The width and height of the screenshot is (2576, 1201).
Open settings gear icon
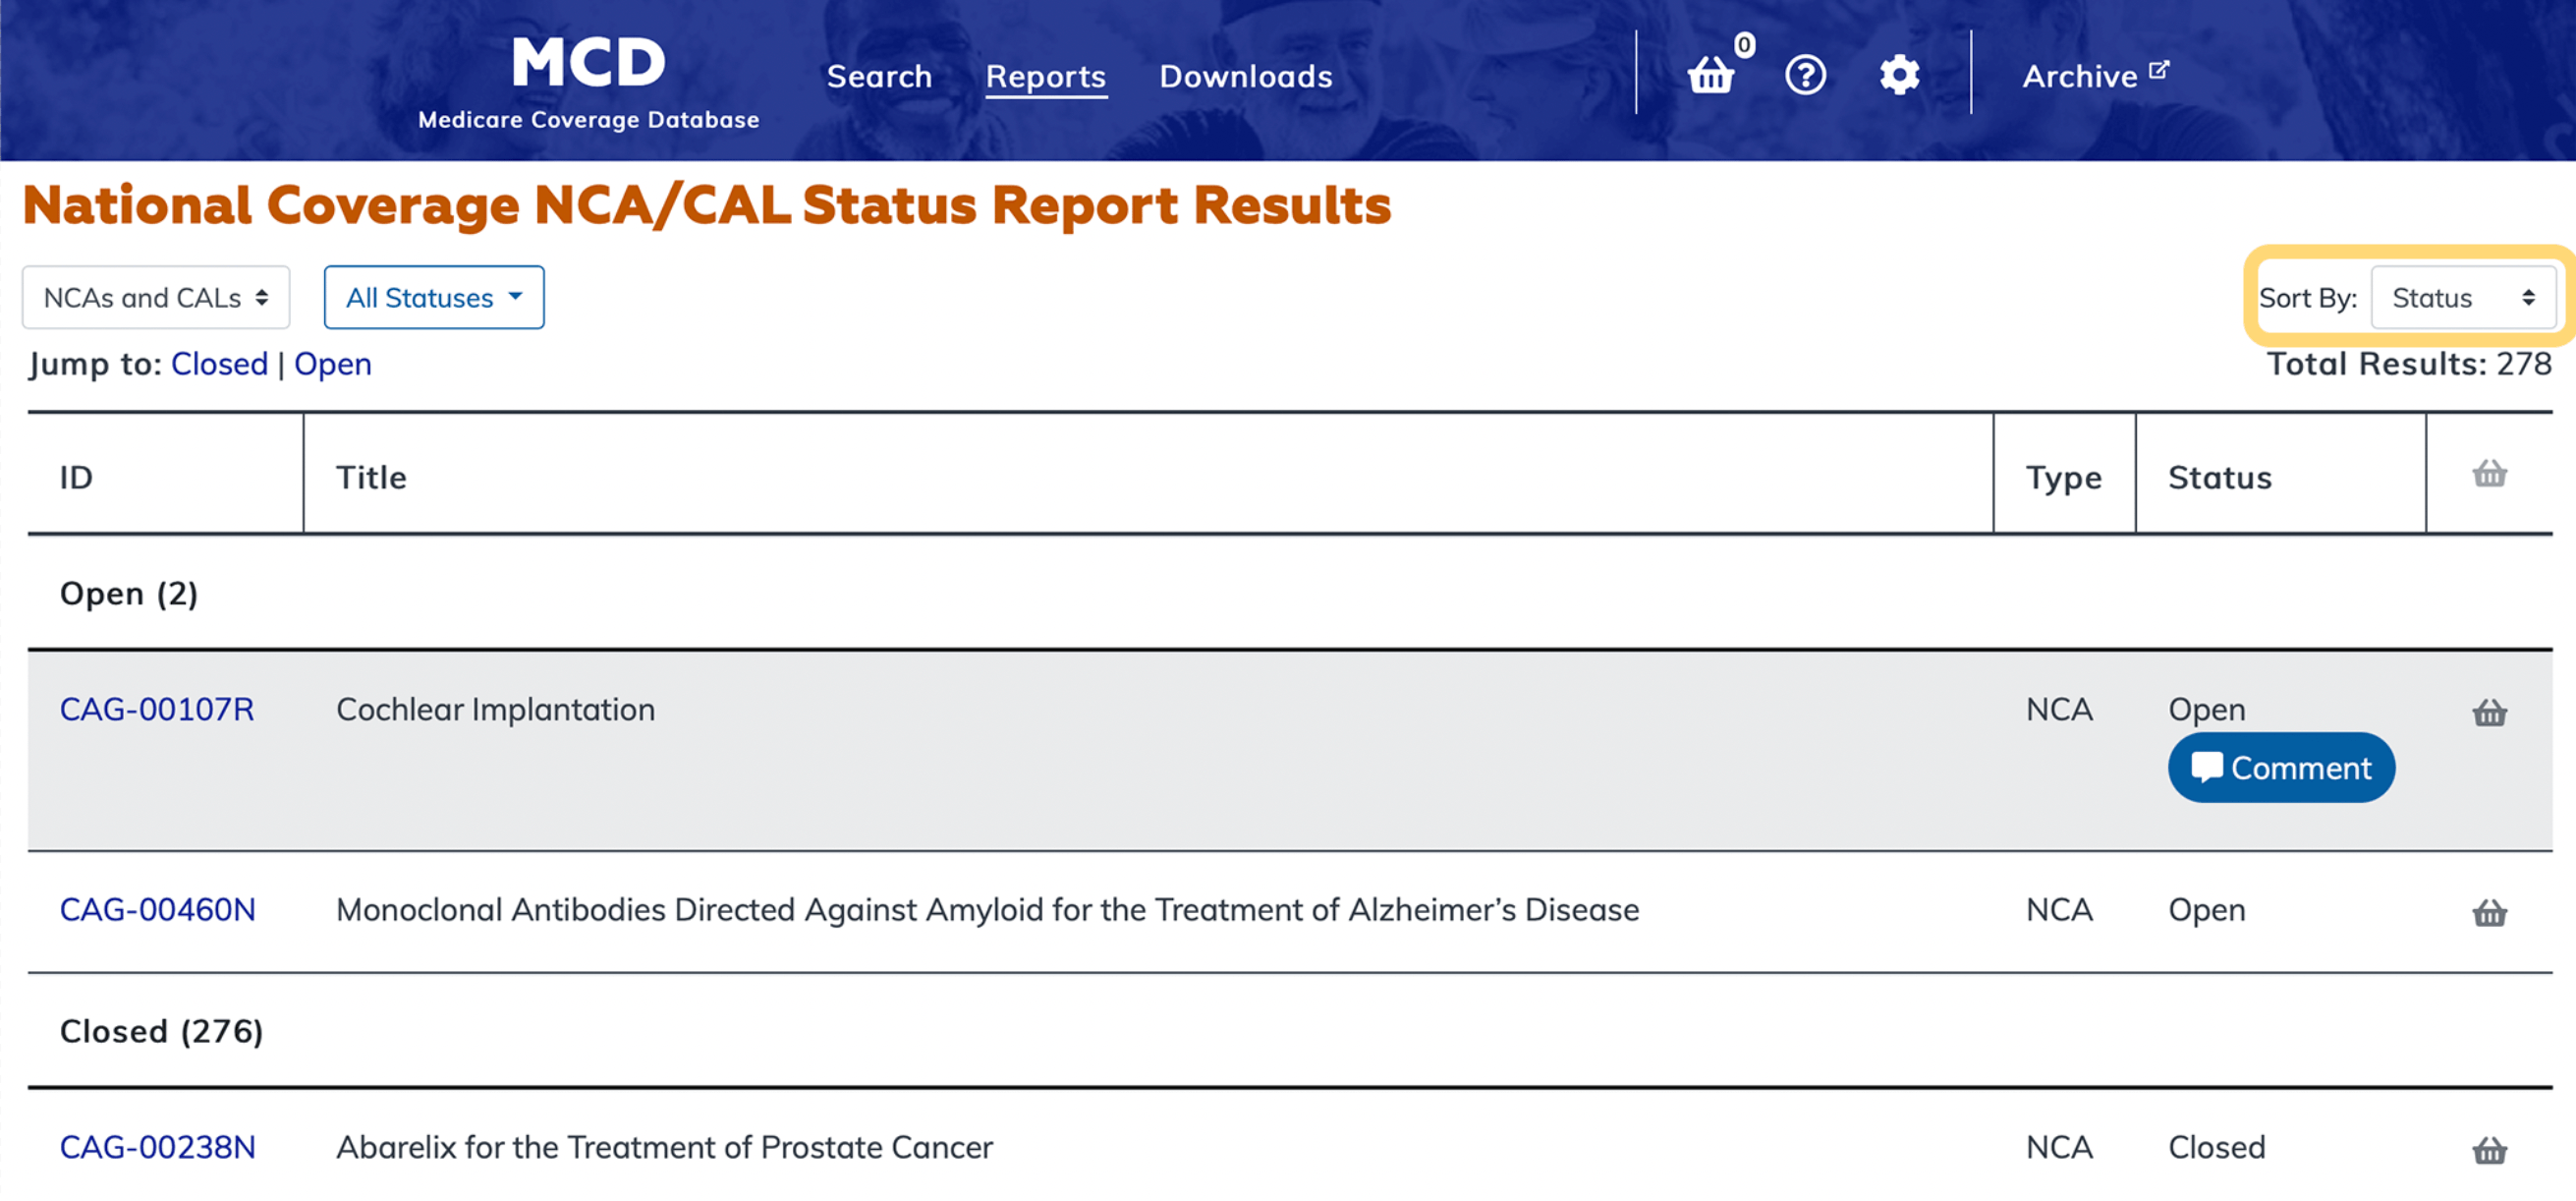click(x=1899, y=75)
